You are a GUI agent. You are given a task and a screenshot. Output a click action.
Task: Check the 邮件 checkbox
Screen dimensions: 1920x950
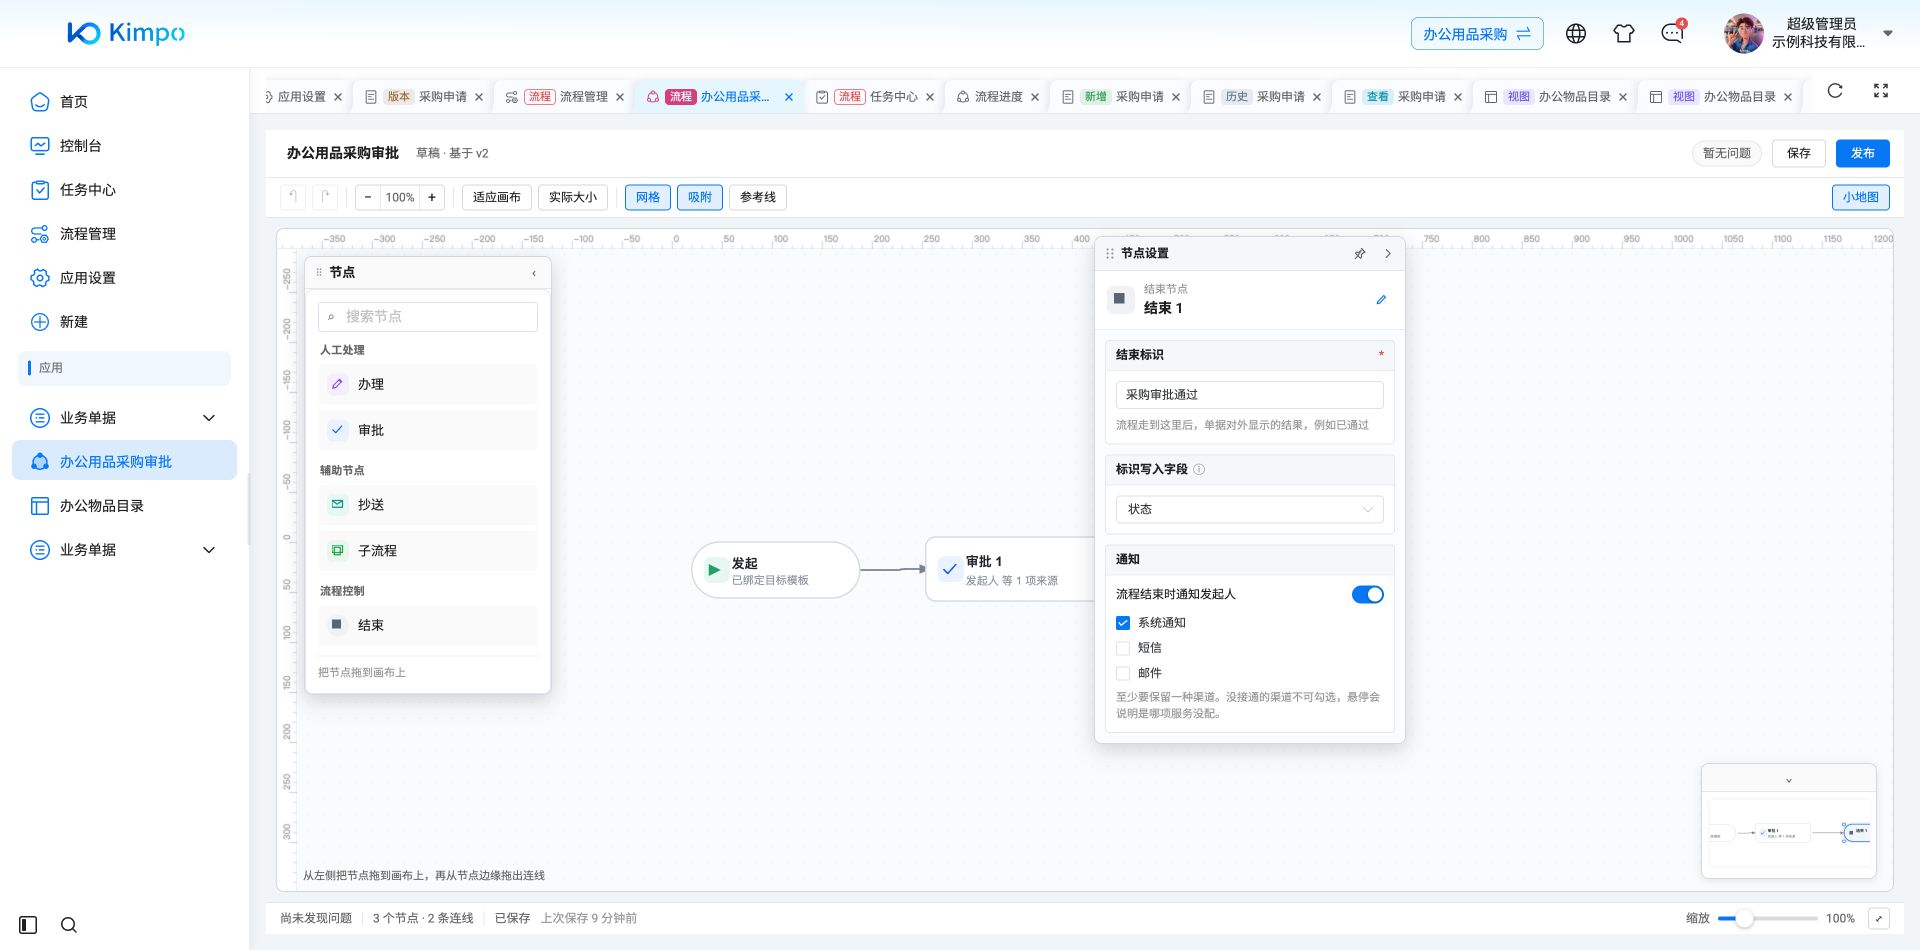[x=1123, y=673]
